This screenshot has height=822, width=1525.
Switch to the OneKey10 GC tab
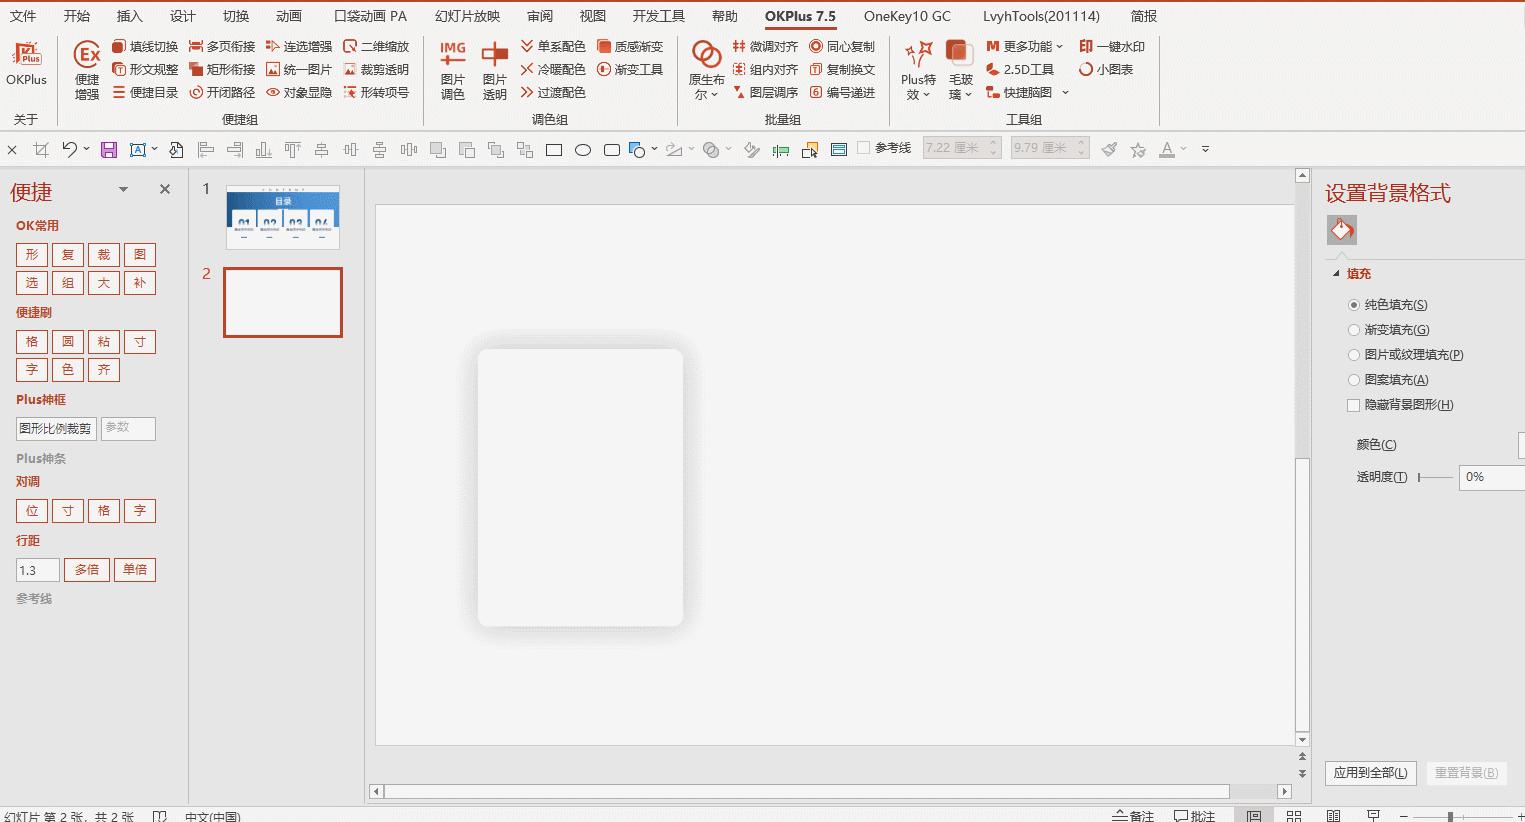pyautogui.click(x=907, y=16)
